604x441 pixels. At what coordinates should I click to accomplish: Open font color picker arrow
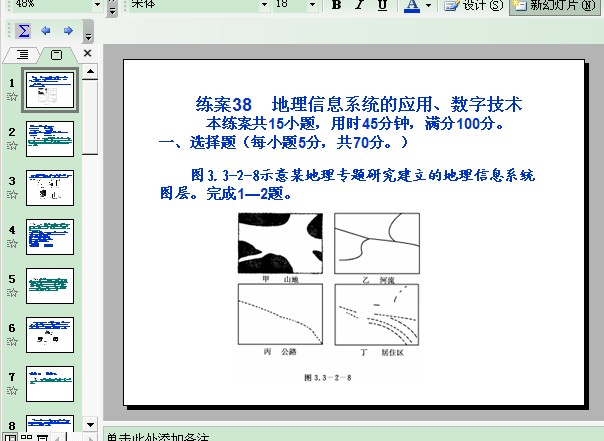pos(428,5)
